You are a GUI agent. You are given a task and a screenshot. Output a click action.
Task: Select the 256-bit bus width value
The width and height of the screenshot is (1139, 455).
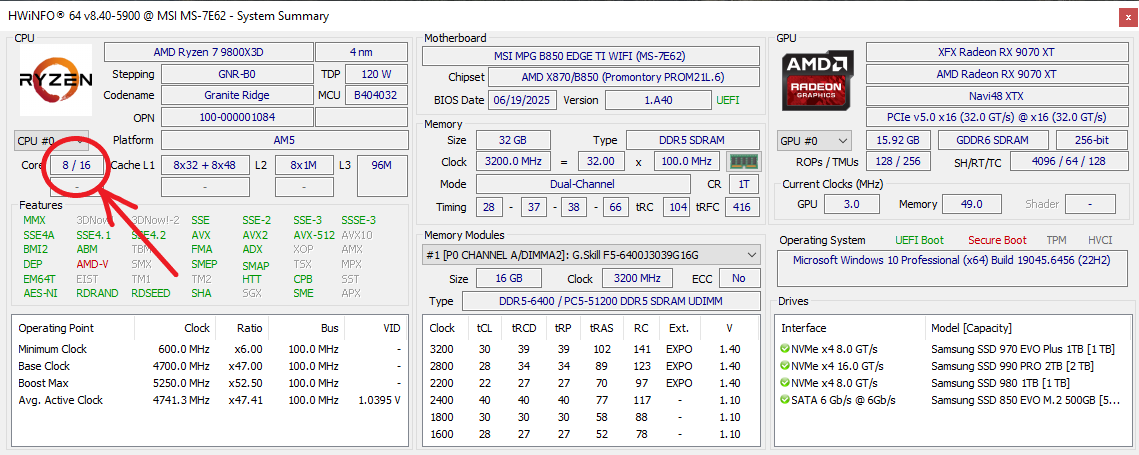1092,140
